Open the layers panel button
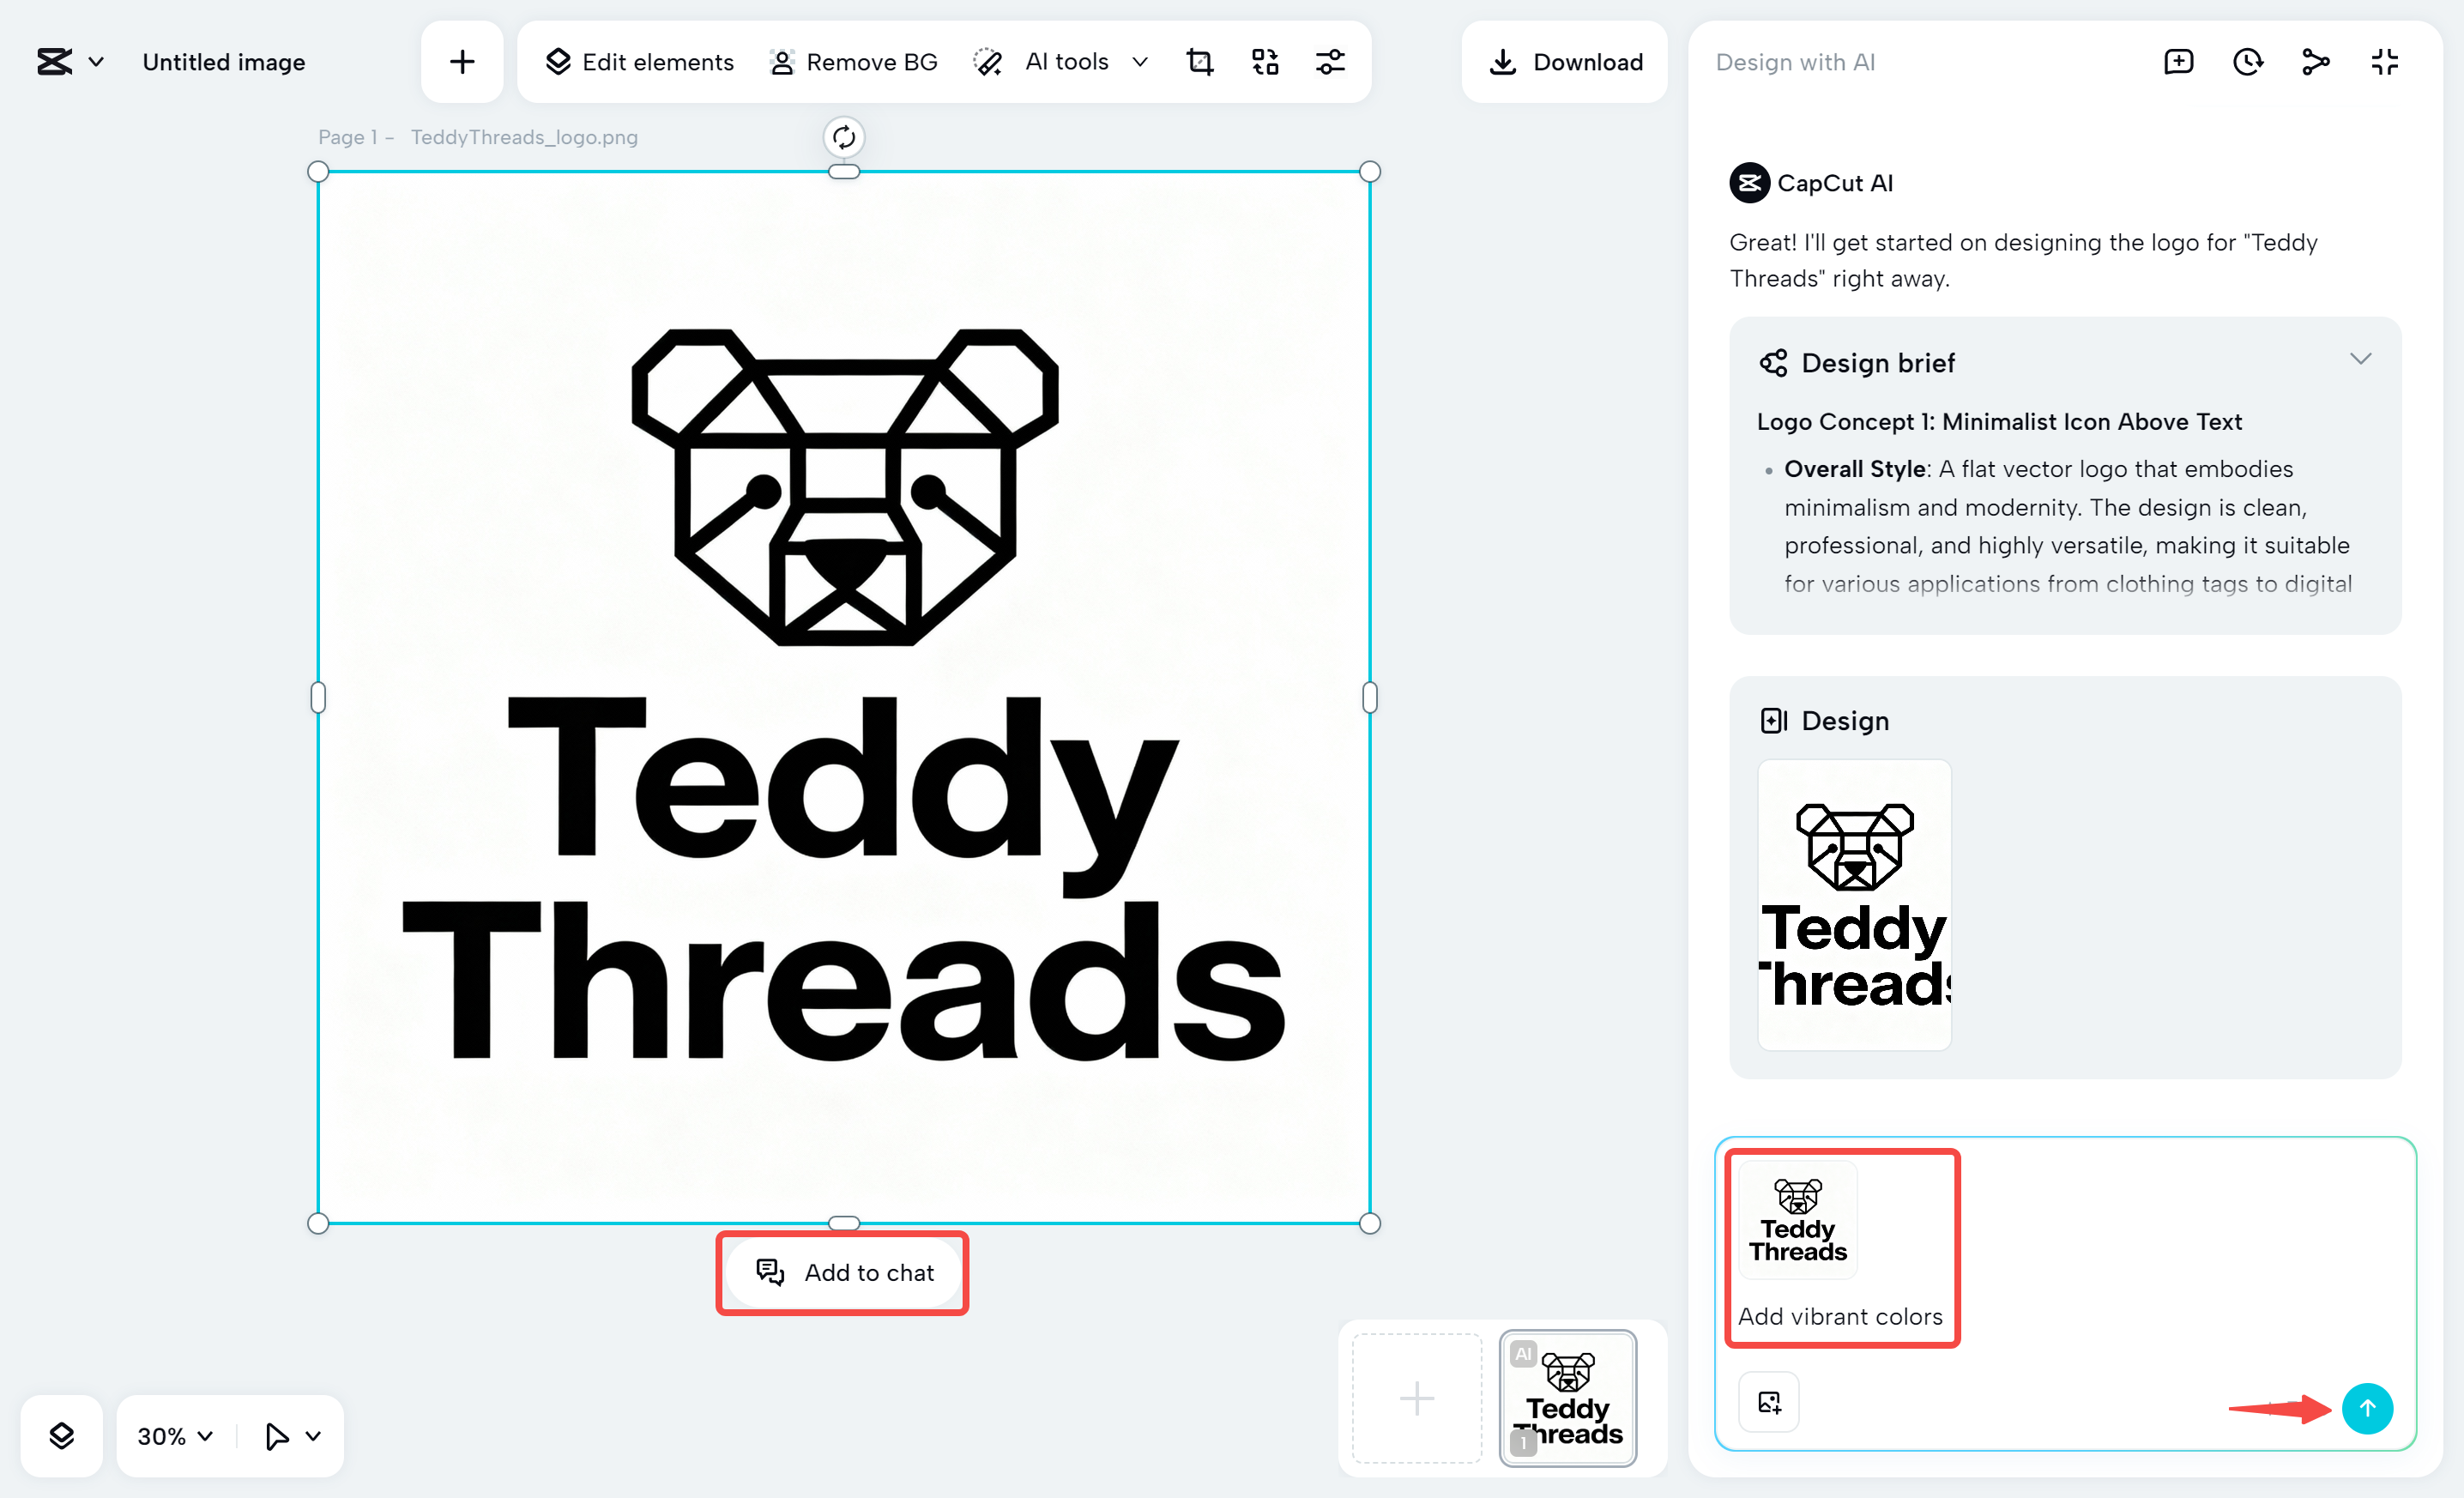This screenshot has height=1498, width=2464. click(x=61, y=1436)
